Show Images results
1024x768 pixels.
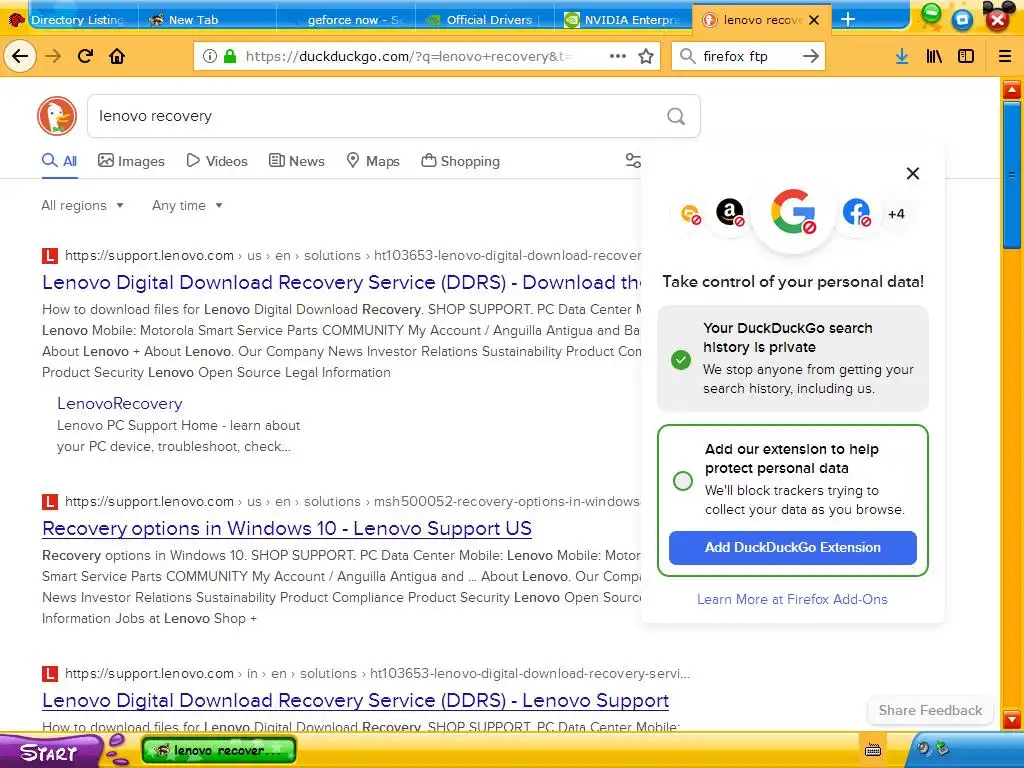coord(131,161)
